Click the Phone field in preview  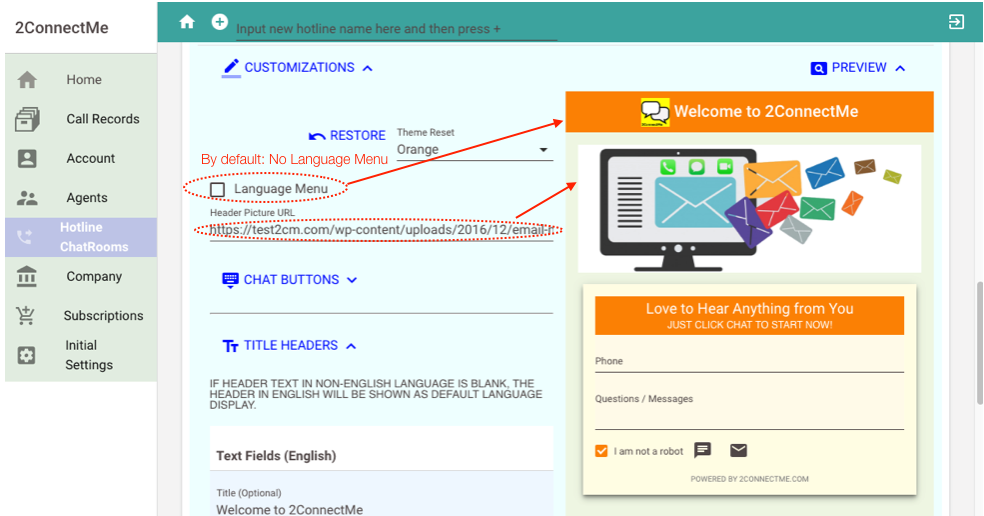click(x=749, y=362)
